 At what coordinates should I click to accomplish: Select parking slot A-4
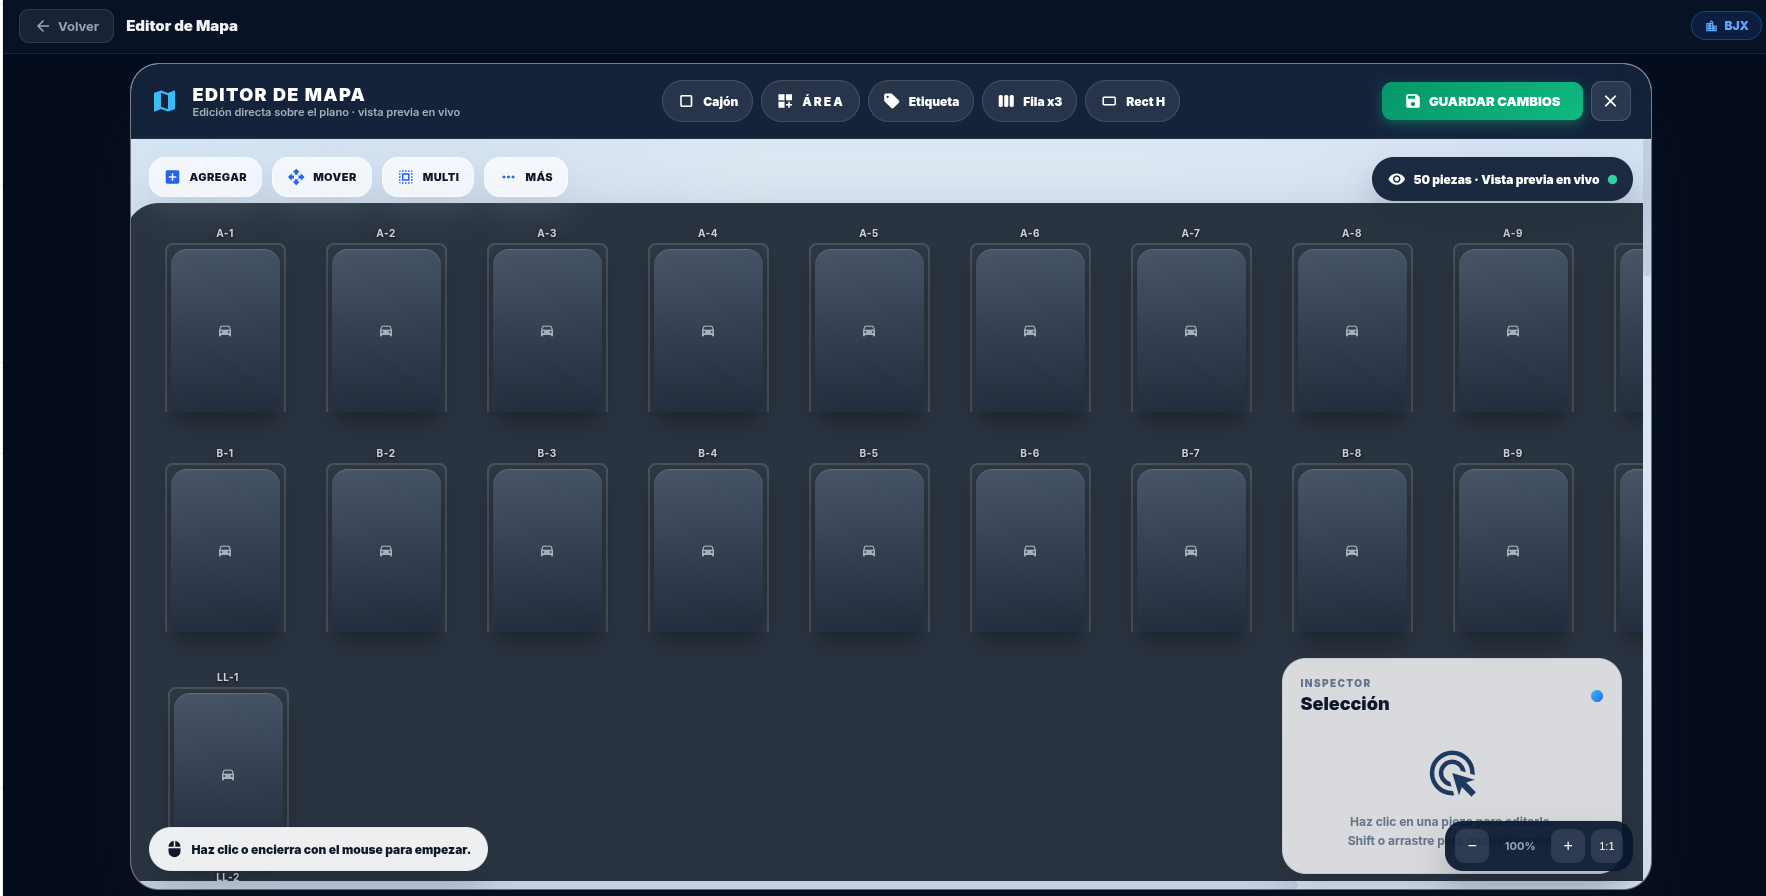(x=708, y=329)
